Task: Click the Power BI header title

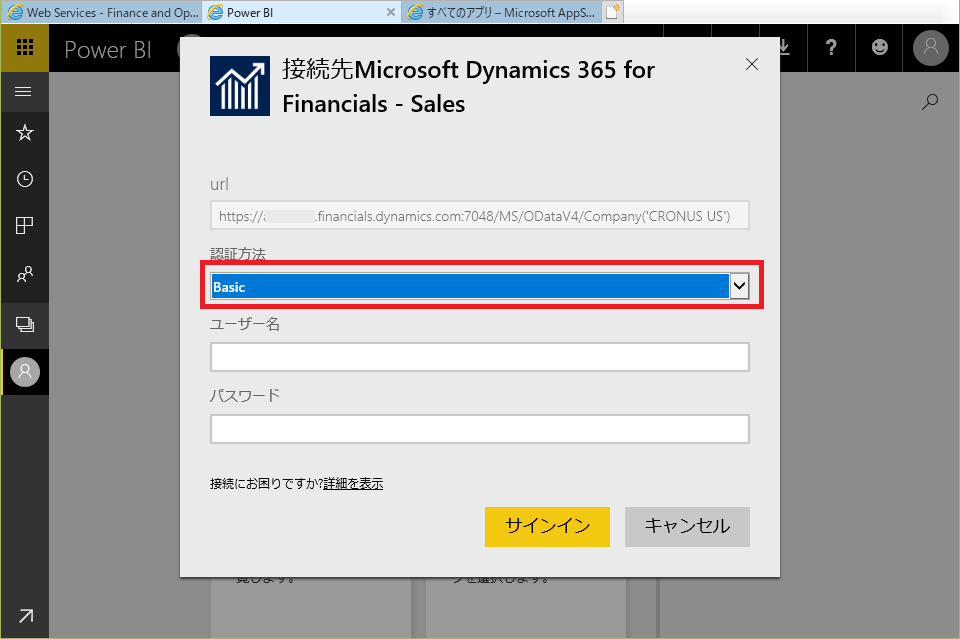Action: (108, 50)
